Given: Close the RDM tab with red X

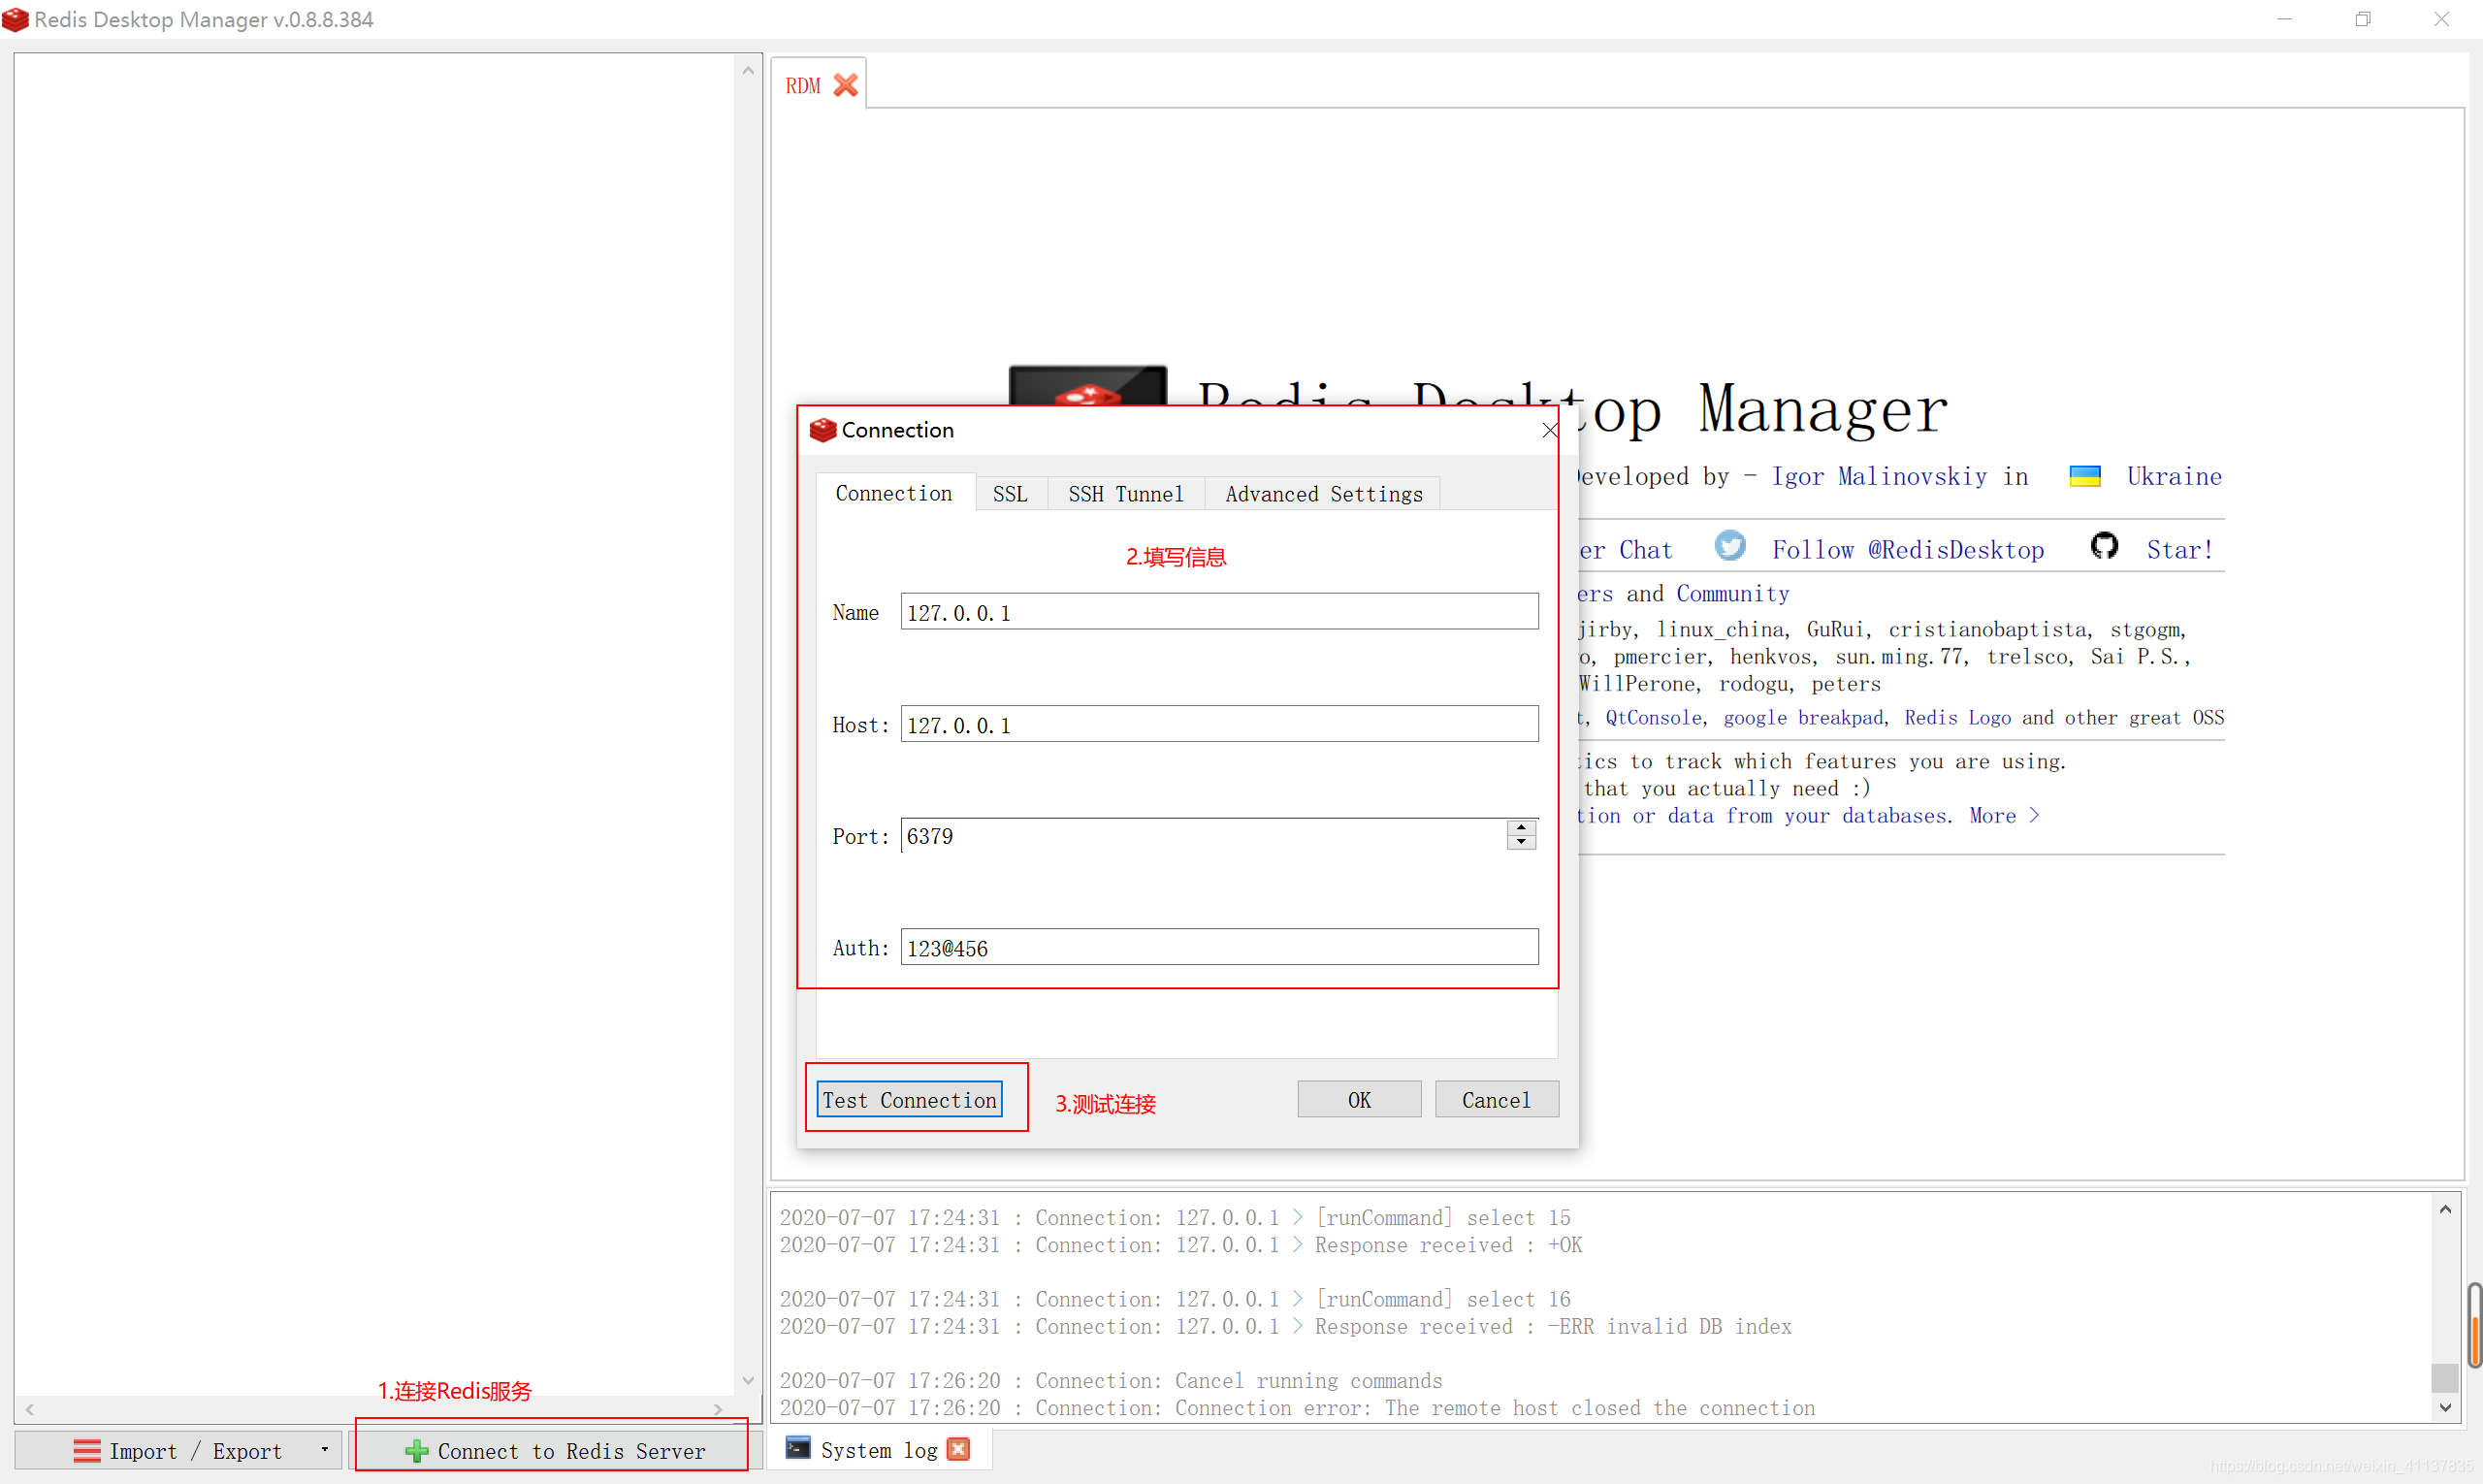Looking at the screenshot, I should [x=845, y=86].
